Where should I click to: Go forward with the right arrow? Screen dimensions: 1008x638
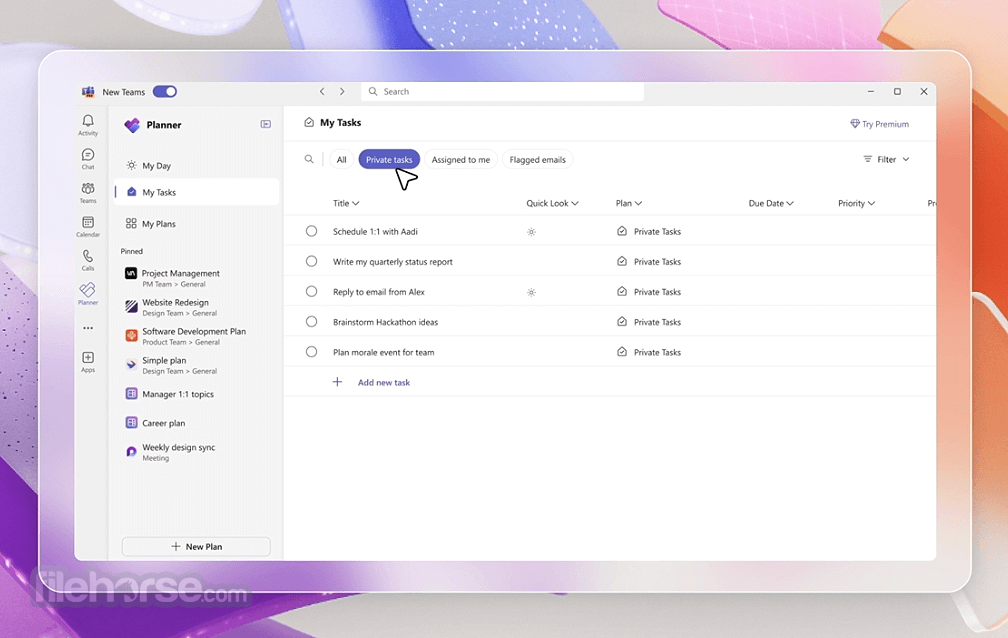342,91
